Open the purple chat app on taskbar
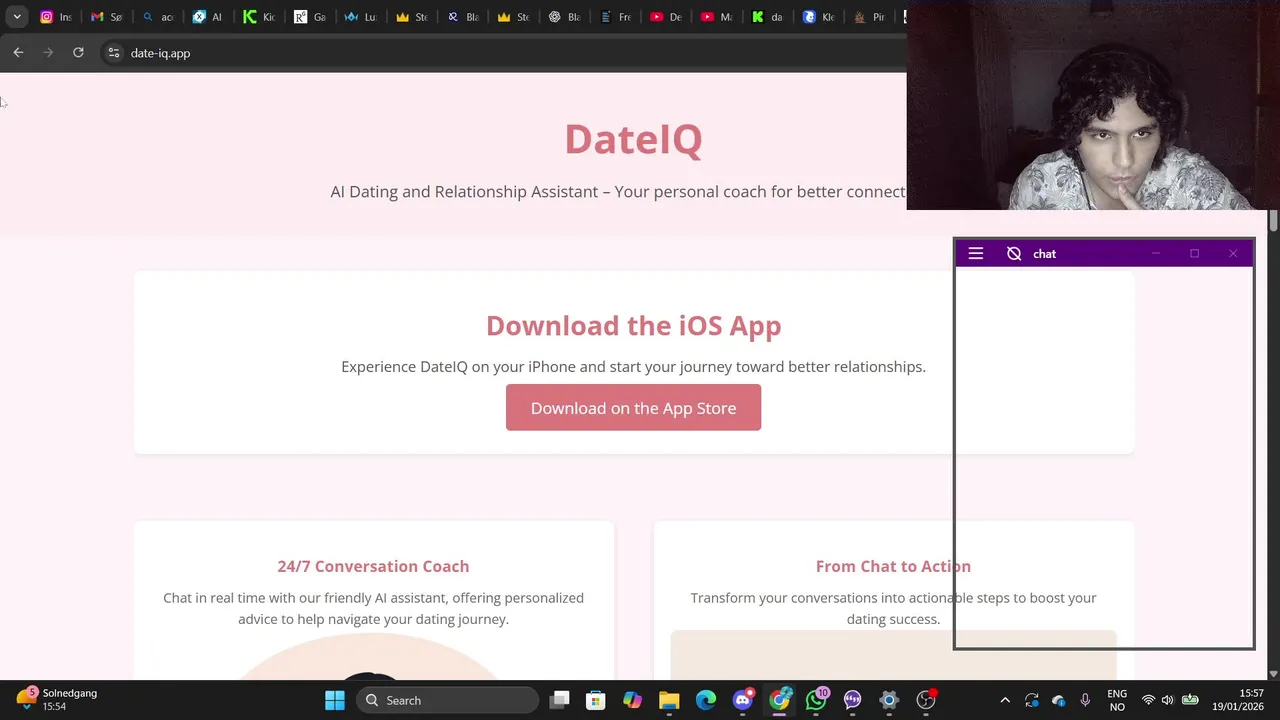1280x720 pixels. tap(852, 700)
